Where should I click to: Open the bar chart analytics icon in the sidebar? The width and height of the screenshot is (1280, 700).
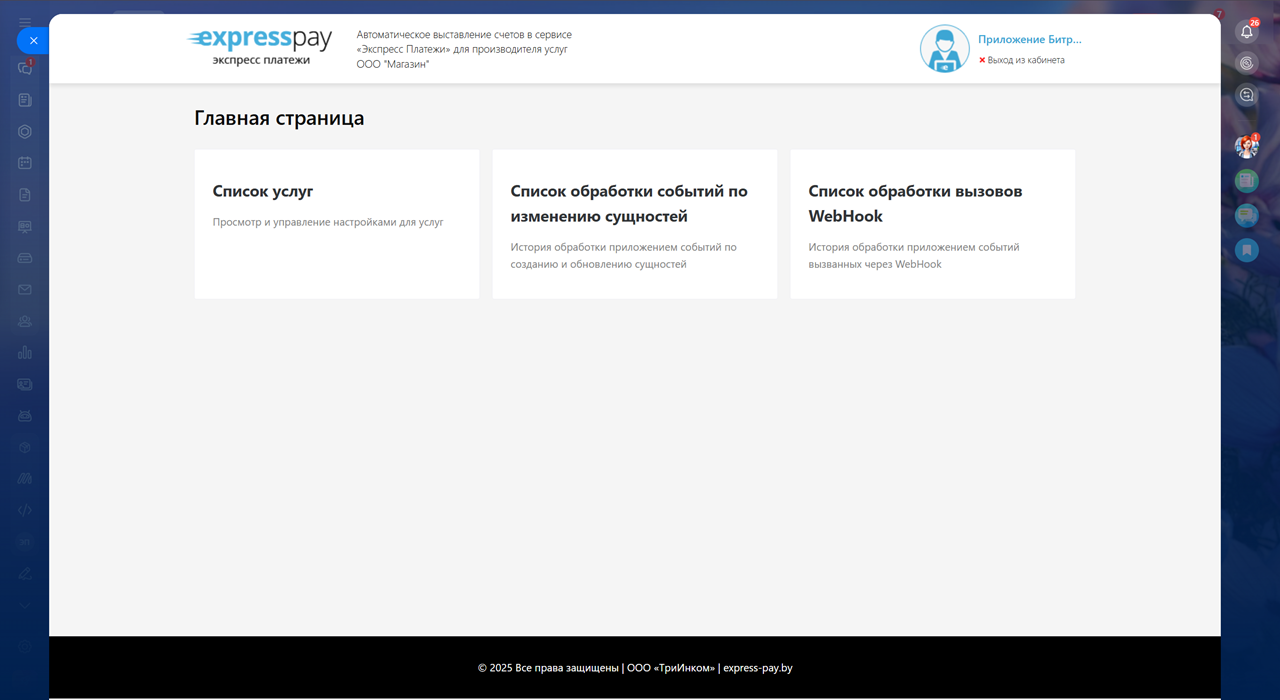click(x=25, y=353)
